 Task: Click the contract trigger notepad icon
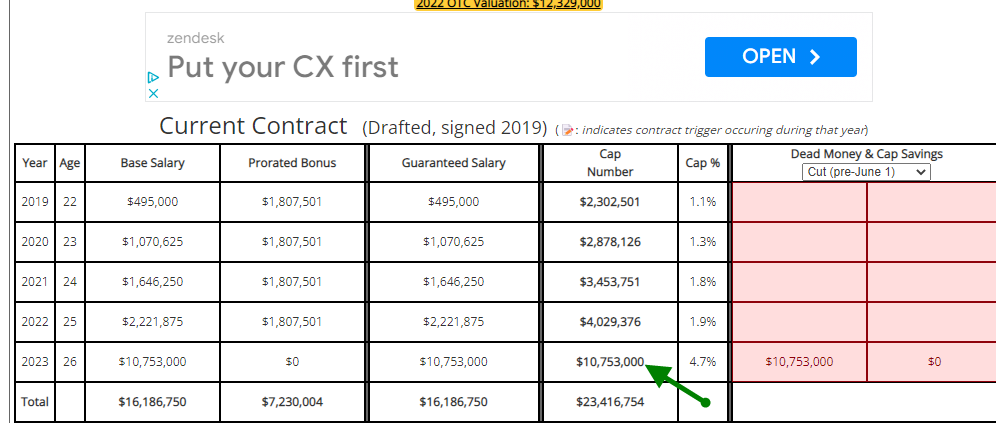pos(567,130)
